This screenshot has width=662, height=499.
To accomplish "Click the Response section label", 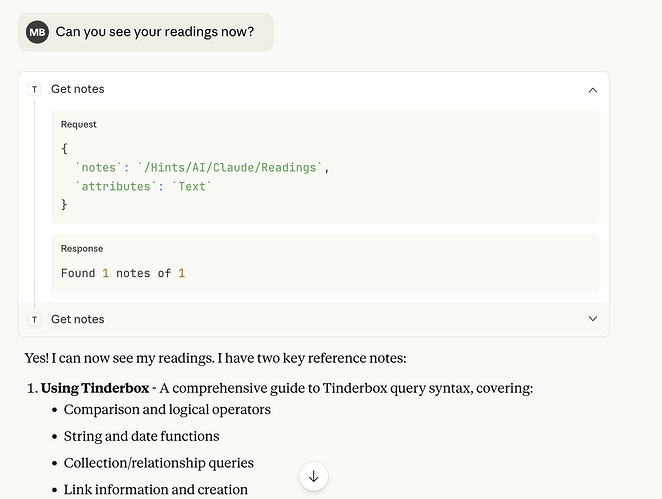I will click(82, 249).
